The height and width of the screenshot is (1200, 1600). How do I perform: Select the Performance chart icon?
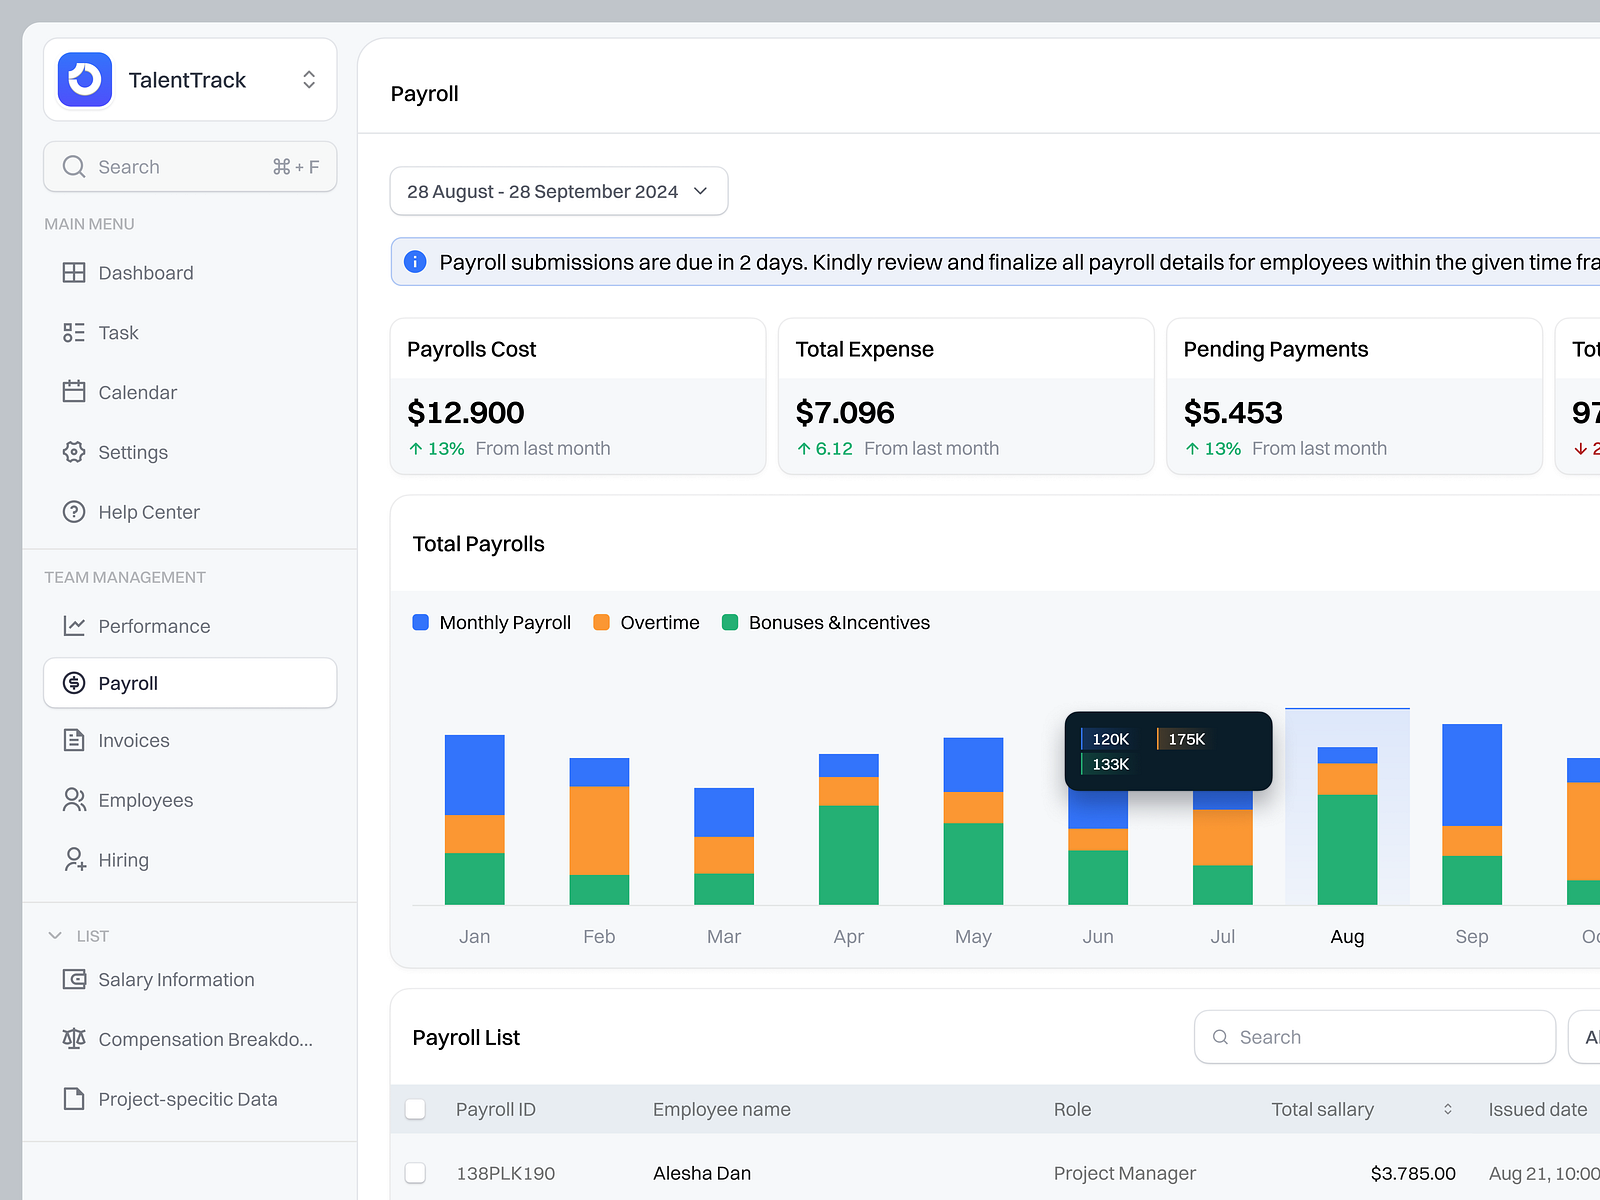[x=74, y=625]
